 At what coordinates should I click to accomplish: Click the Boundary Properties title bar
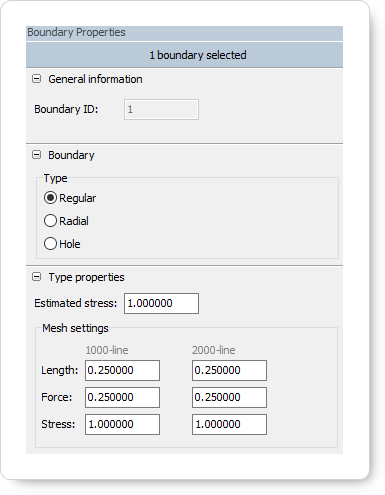coord(184,33)
